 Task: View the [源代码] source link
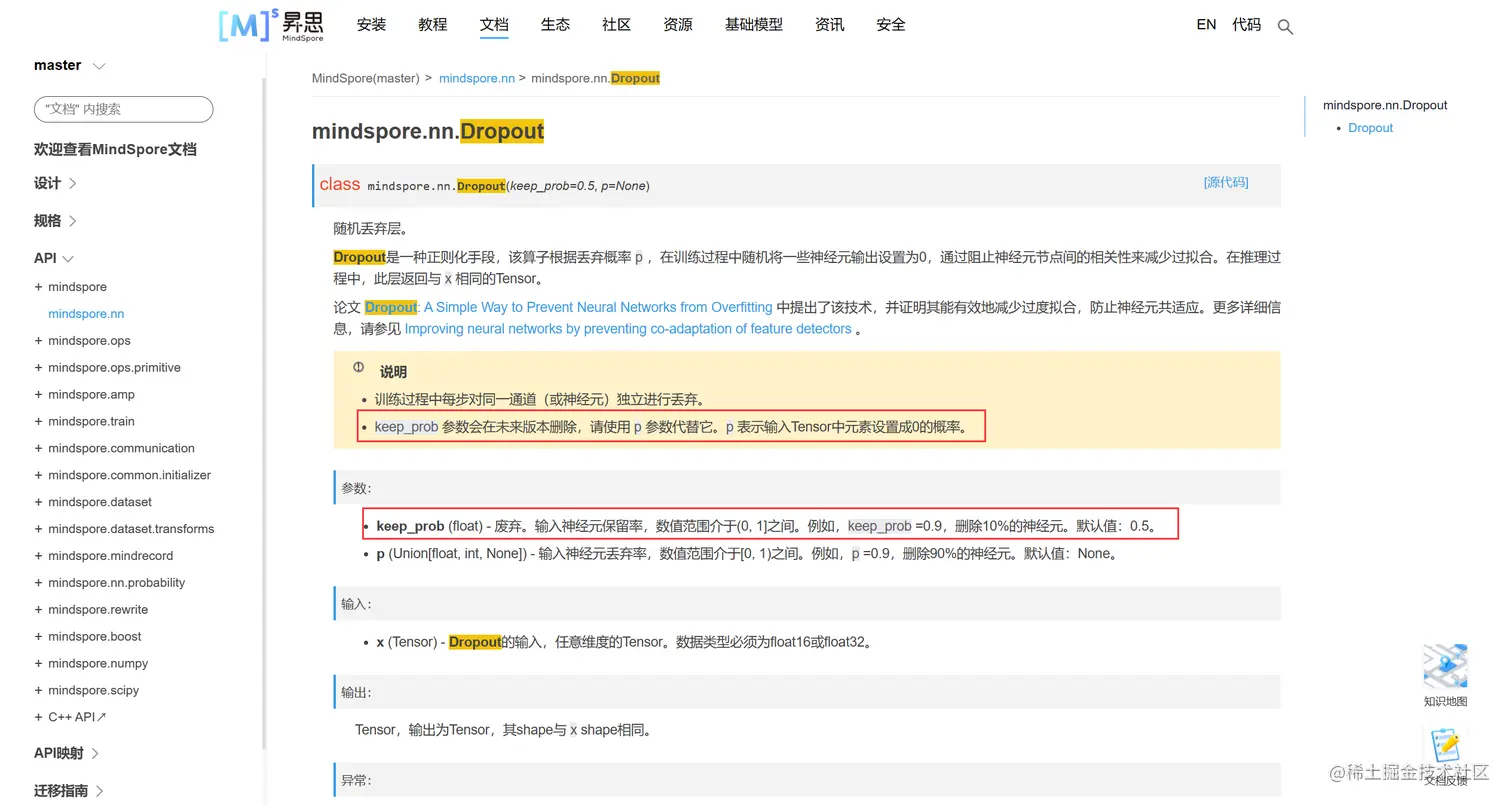point(1226,182)
